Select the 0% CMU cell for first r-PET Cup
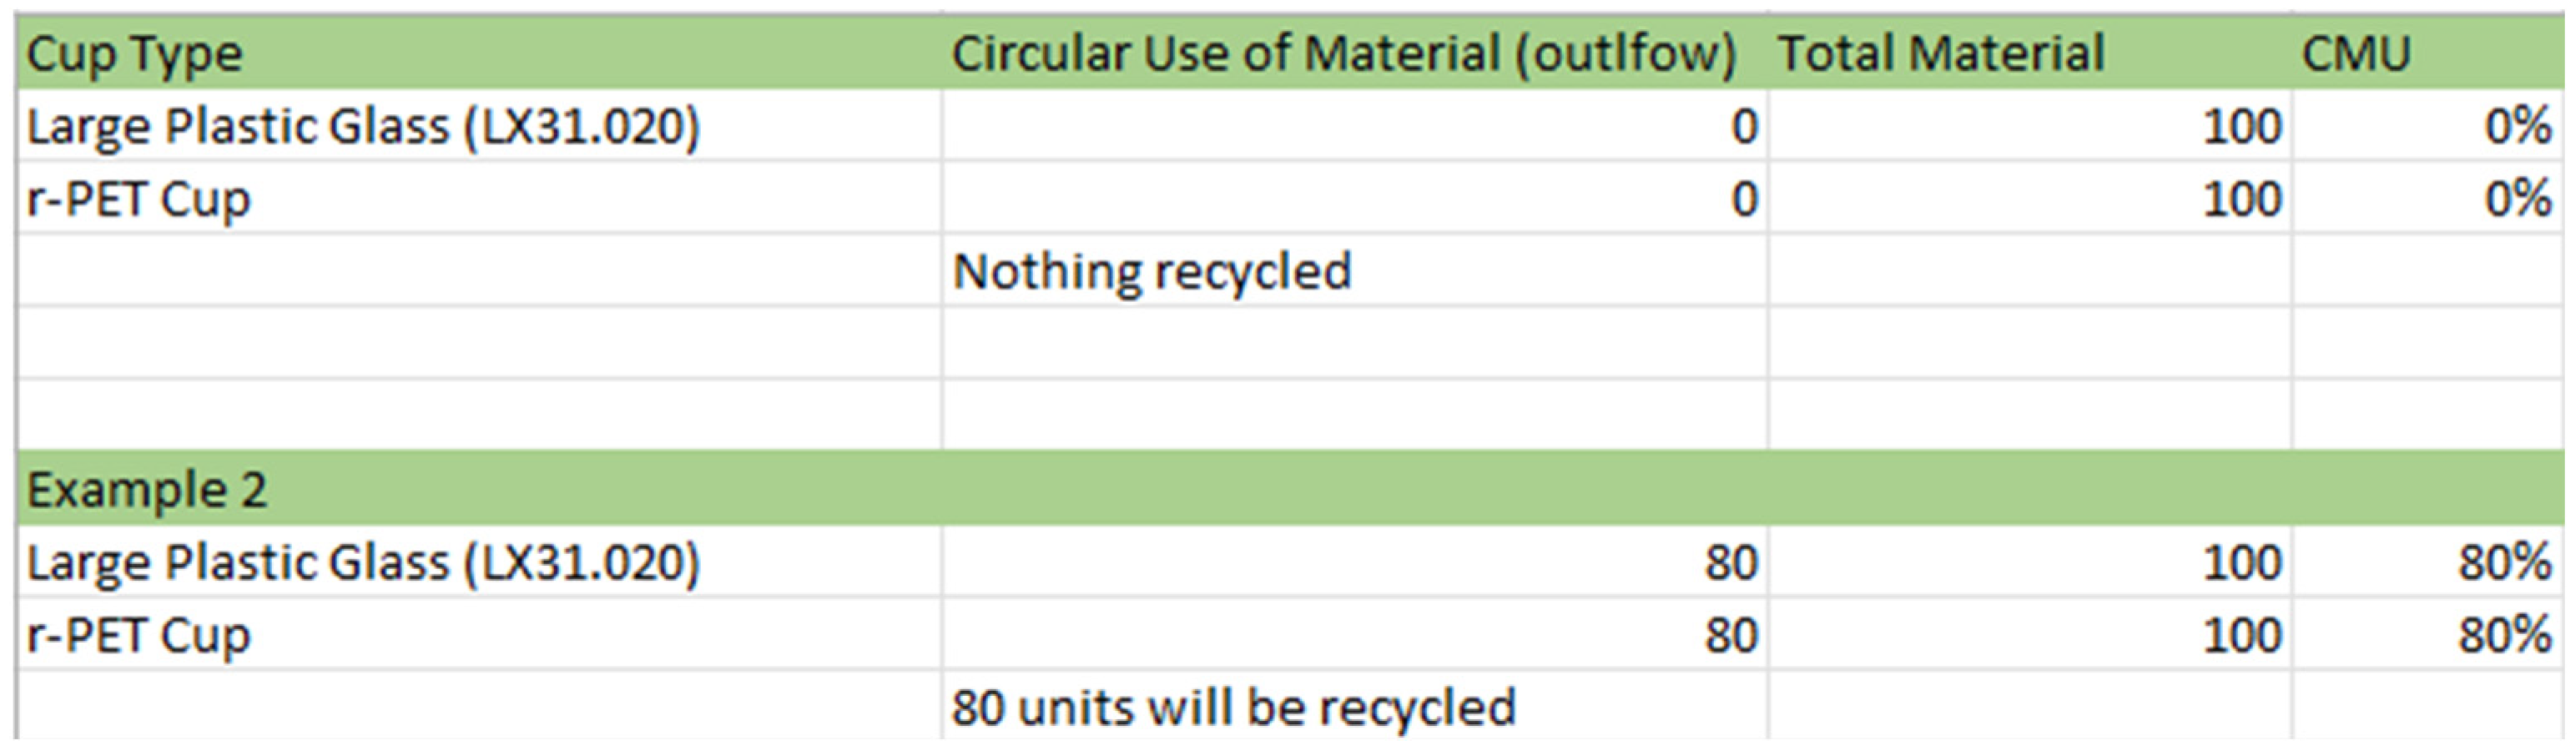This screenshot has width=2576, height=751. click(x=2427, y=198)
